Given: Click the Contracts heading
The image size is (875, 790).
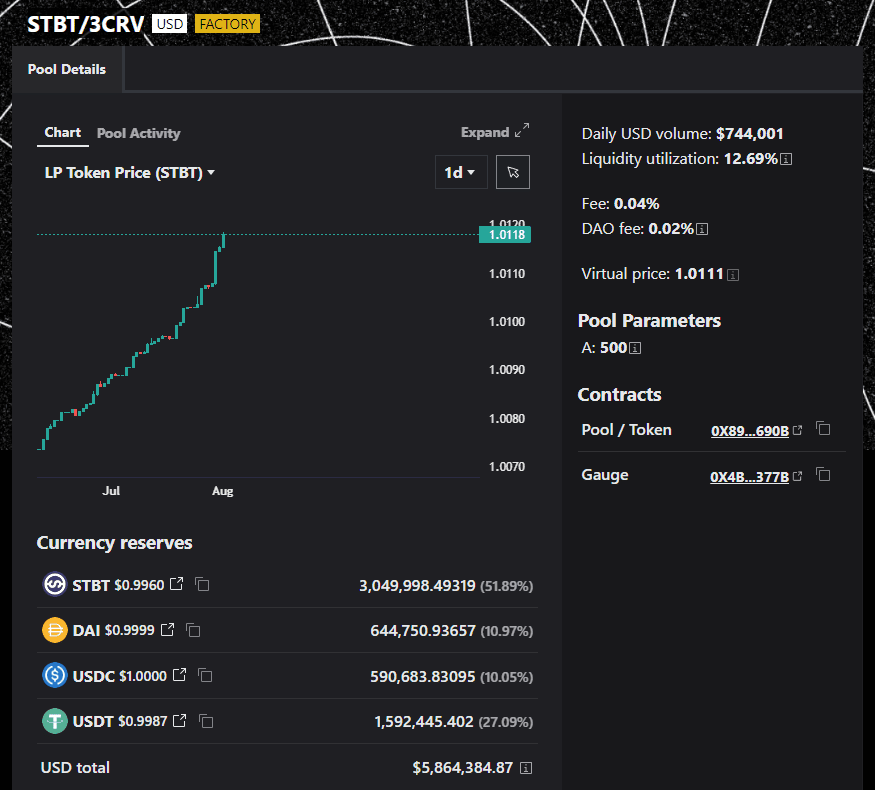Looking at the screenshot, I should [x=619, y=395].
